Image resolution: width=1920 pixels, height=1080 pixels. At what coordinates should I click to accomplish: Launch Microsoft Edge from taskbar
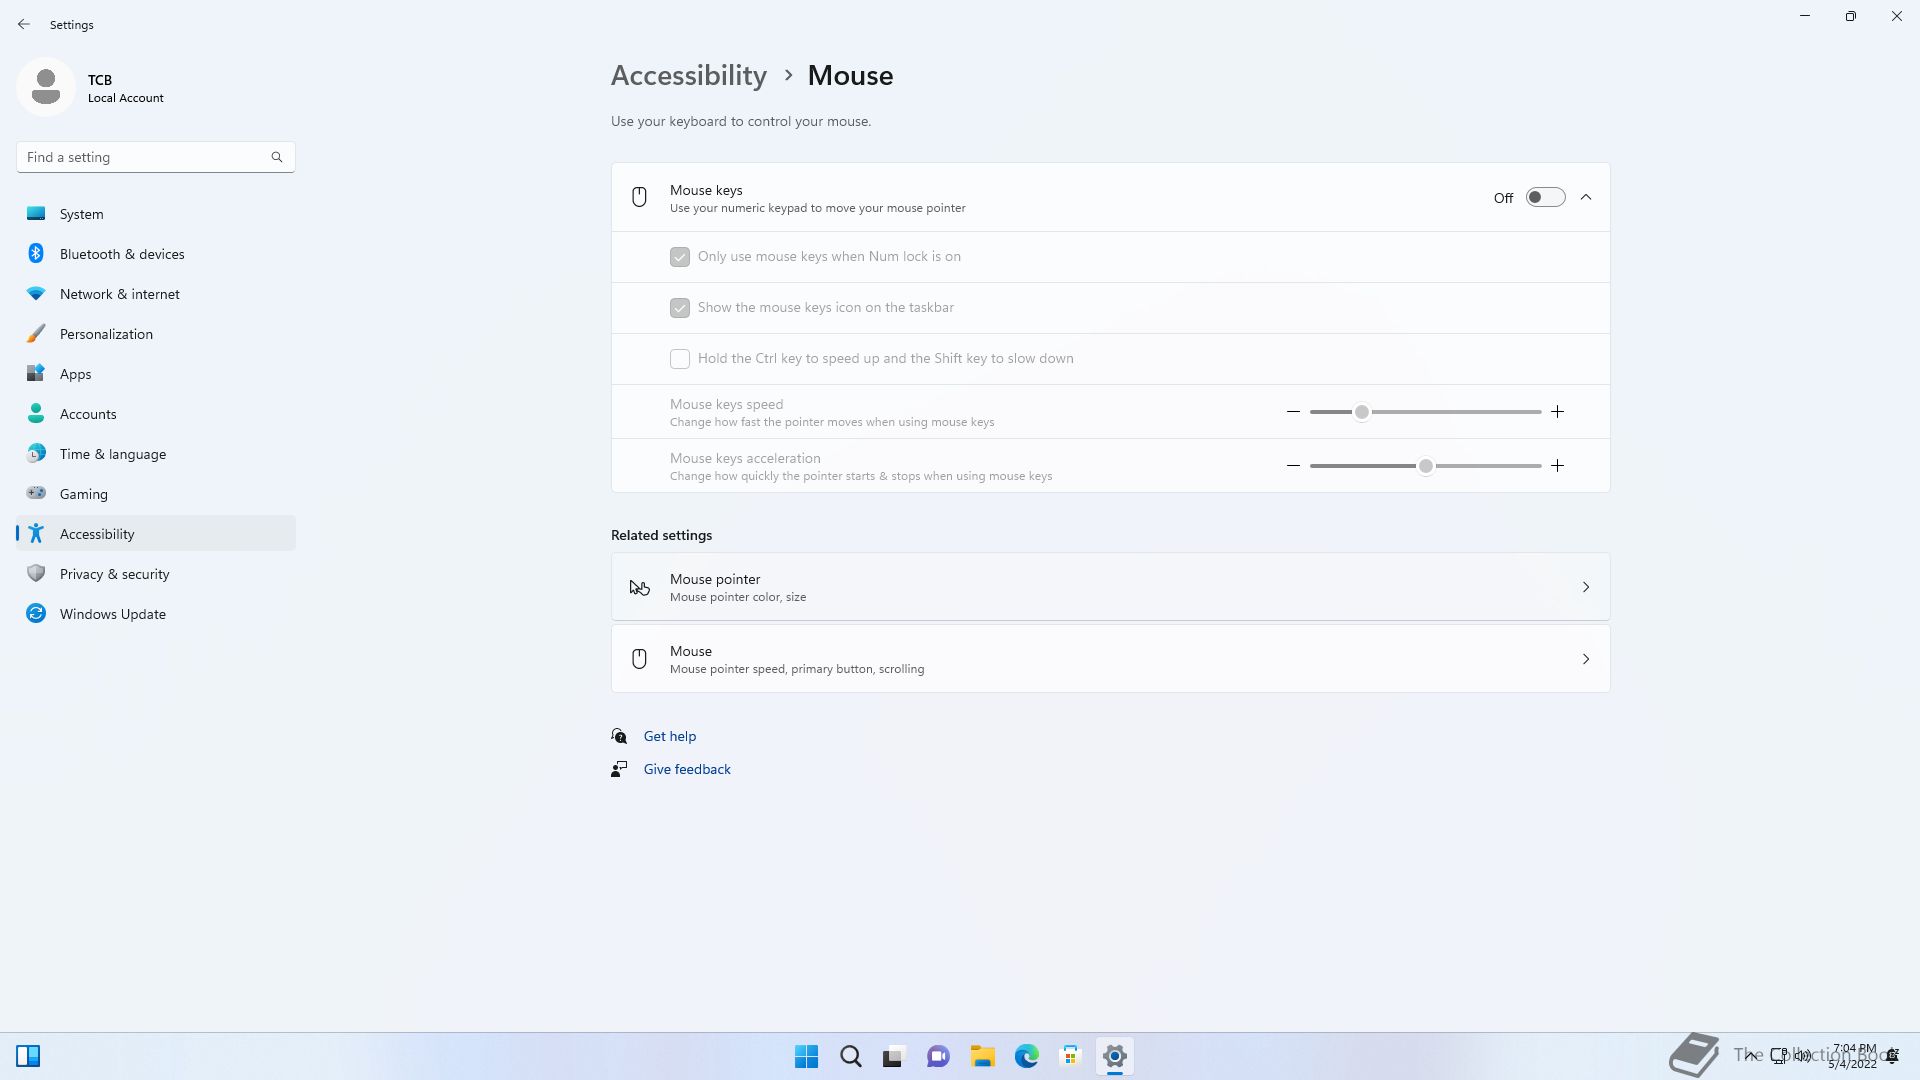point(1026,1056)
